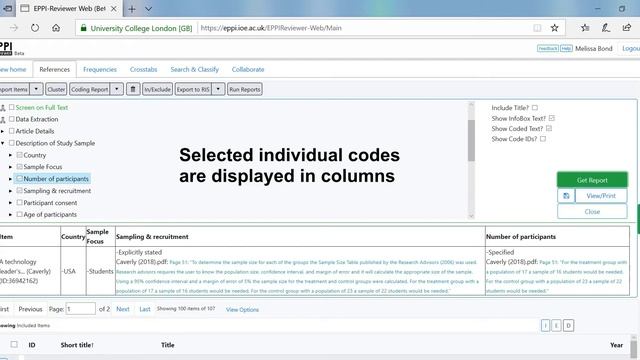
Task: Toggle the Sample Focus checkbox
Action: click(20, 167)
